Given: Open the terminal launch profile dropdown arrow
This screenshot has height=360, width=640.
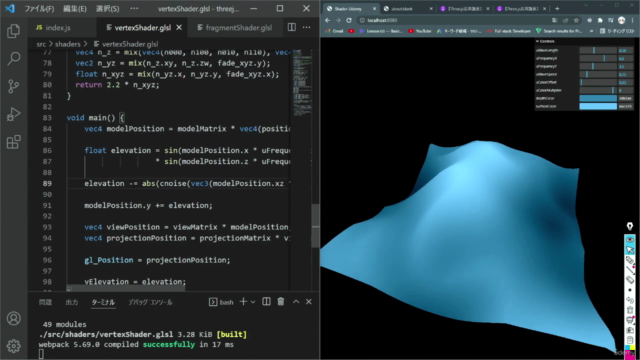Looking at the screenshot, I should (x=253, y=302).
